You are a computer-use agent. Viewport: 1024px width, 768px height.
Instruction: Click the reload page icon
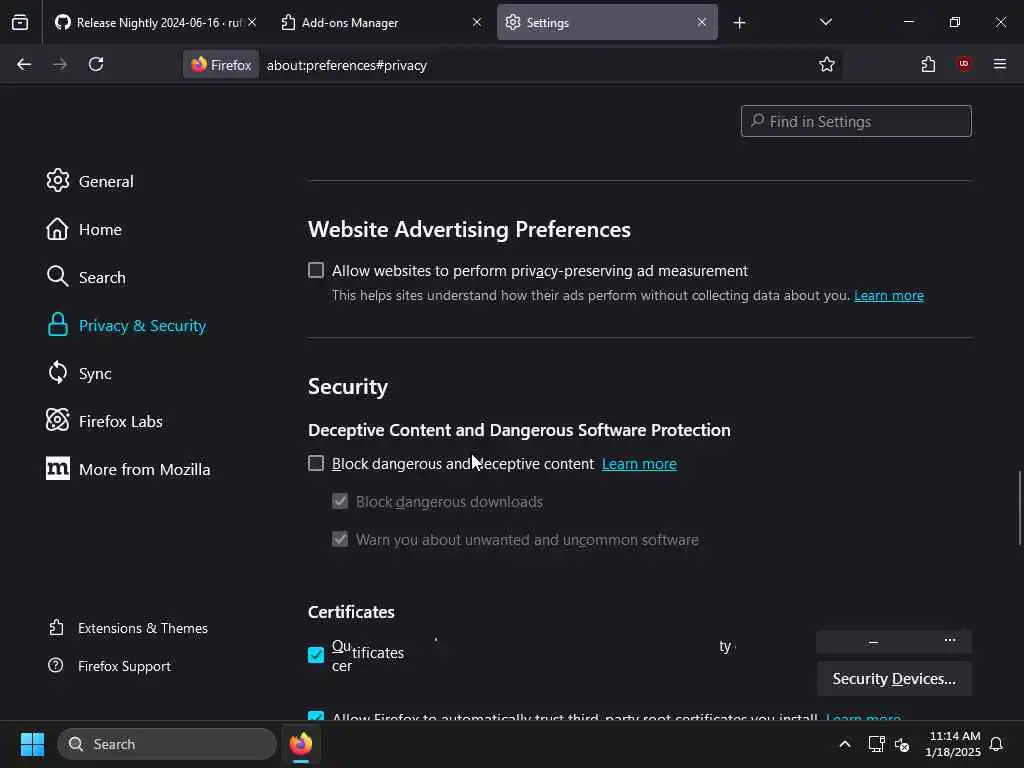[x=96, y=64]
